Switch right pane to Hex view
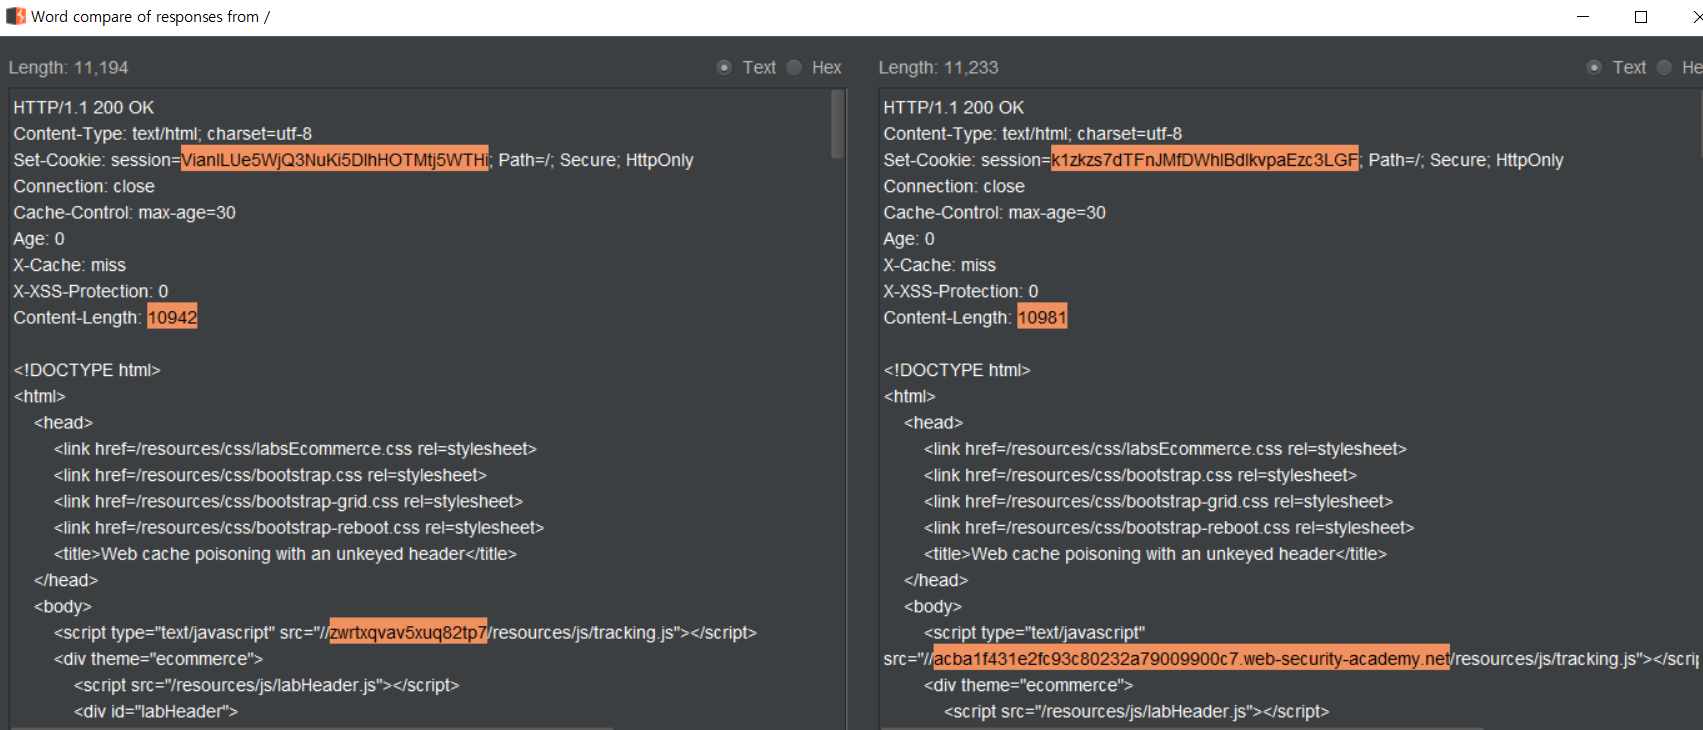This screenshot has height=730, width=1703. pyautogui.click(x=1665, y=67)
